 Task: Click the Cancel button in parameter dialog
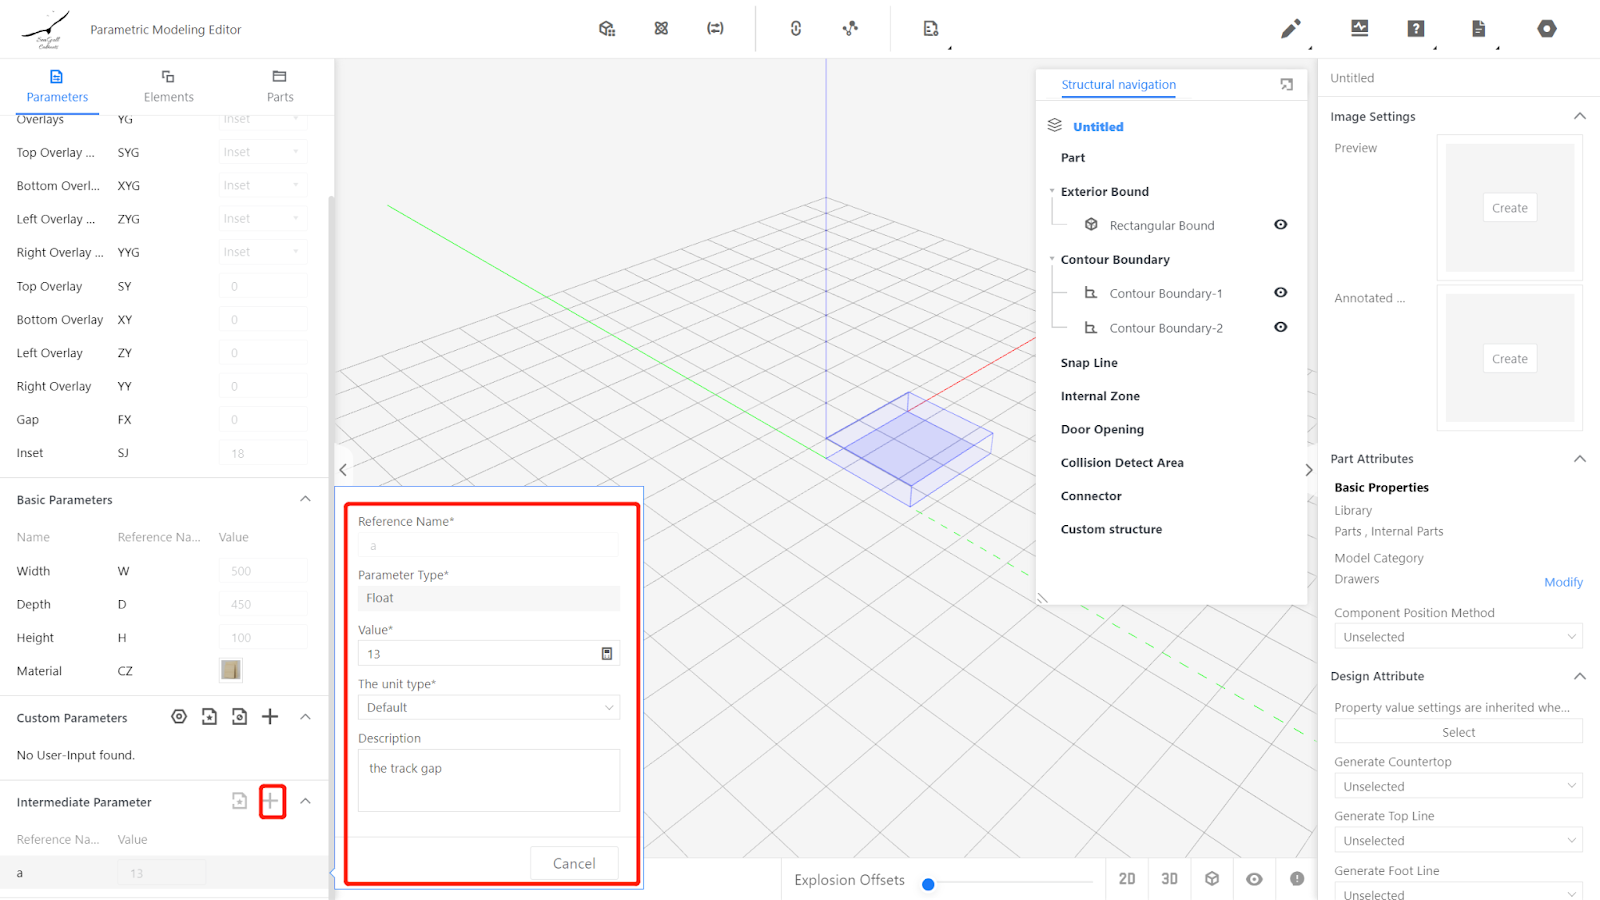click(574, 863)
